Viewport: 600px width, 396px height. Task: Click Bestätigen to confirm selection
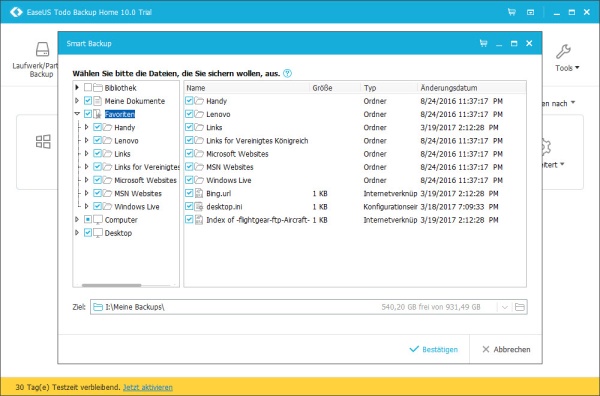click(x=433, y=349)
